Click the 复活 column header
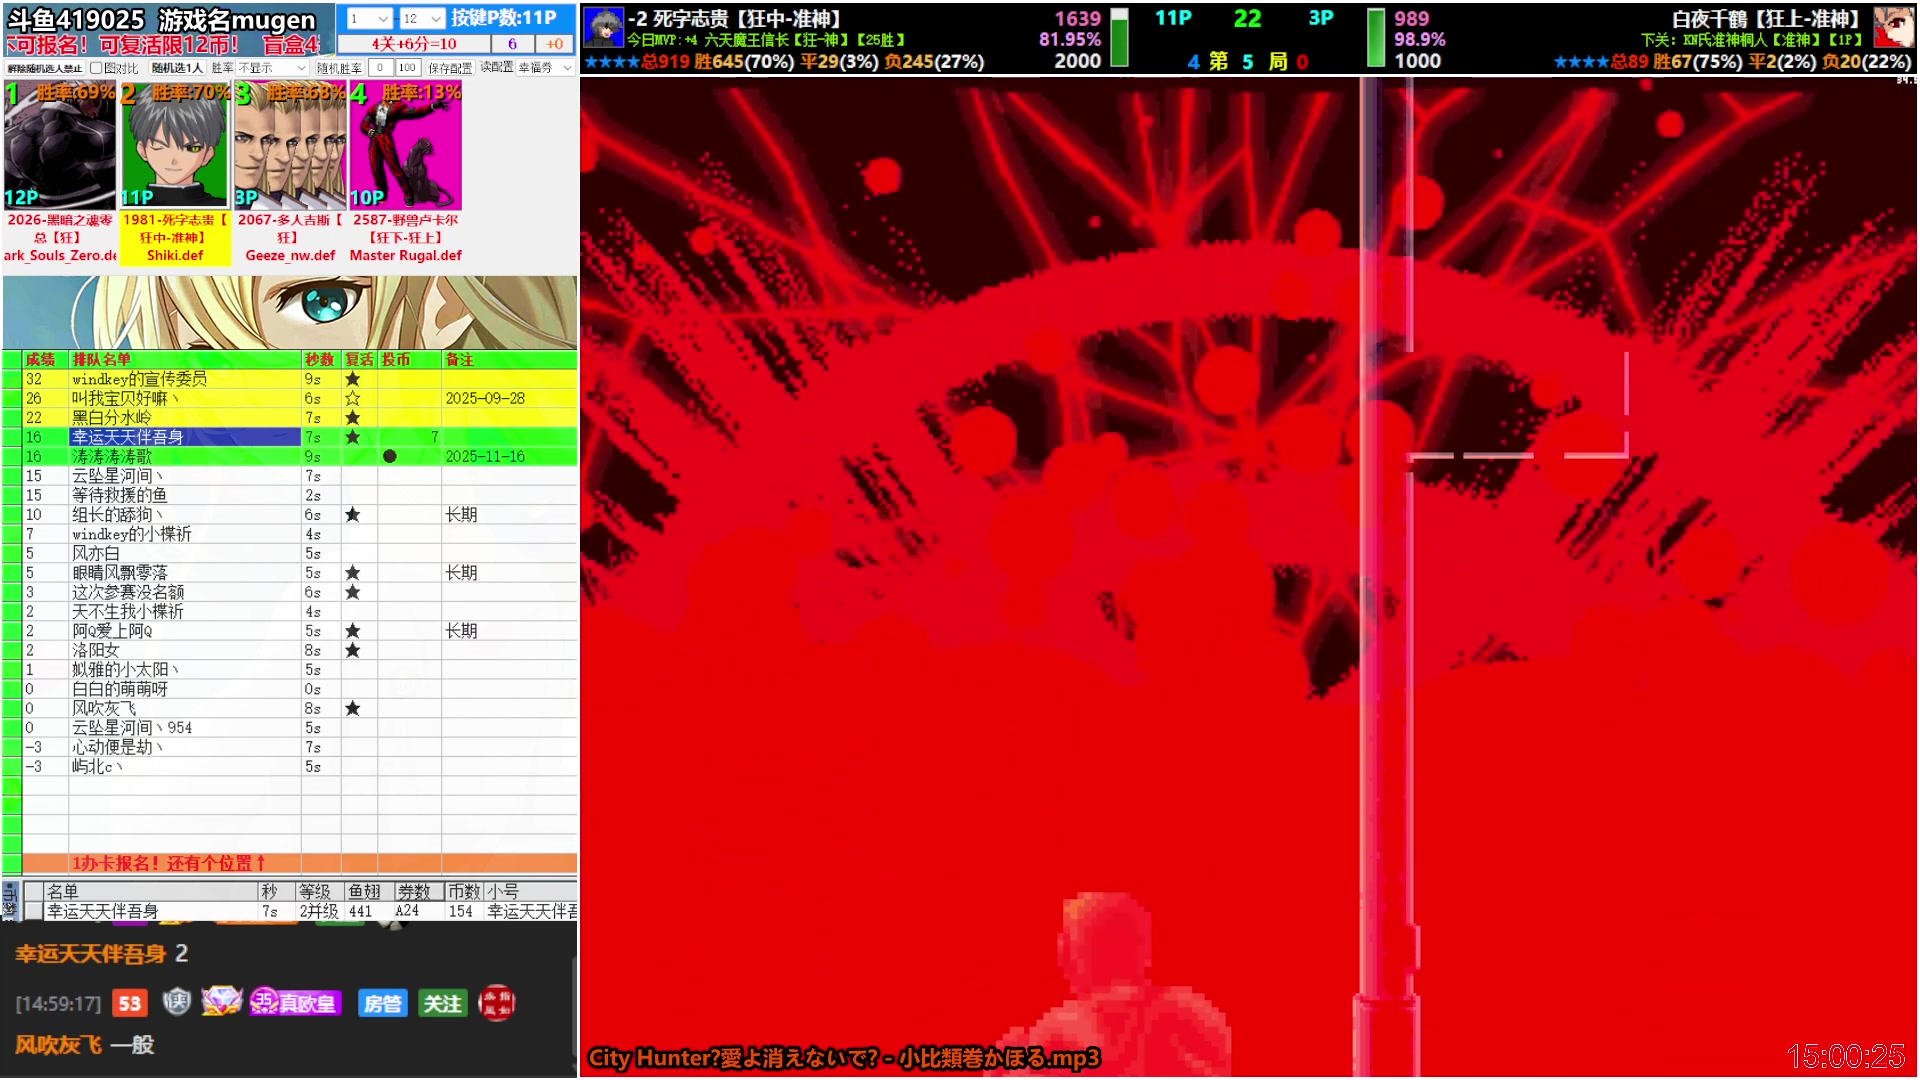 tap(359, 359)
